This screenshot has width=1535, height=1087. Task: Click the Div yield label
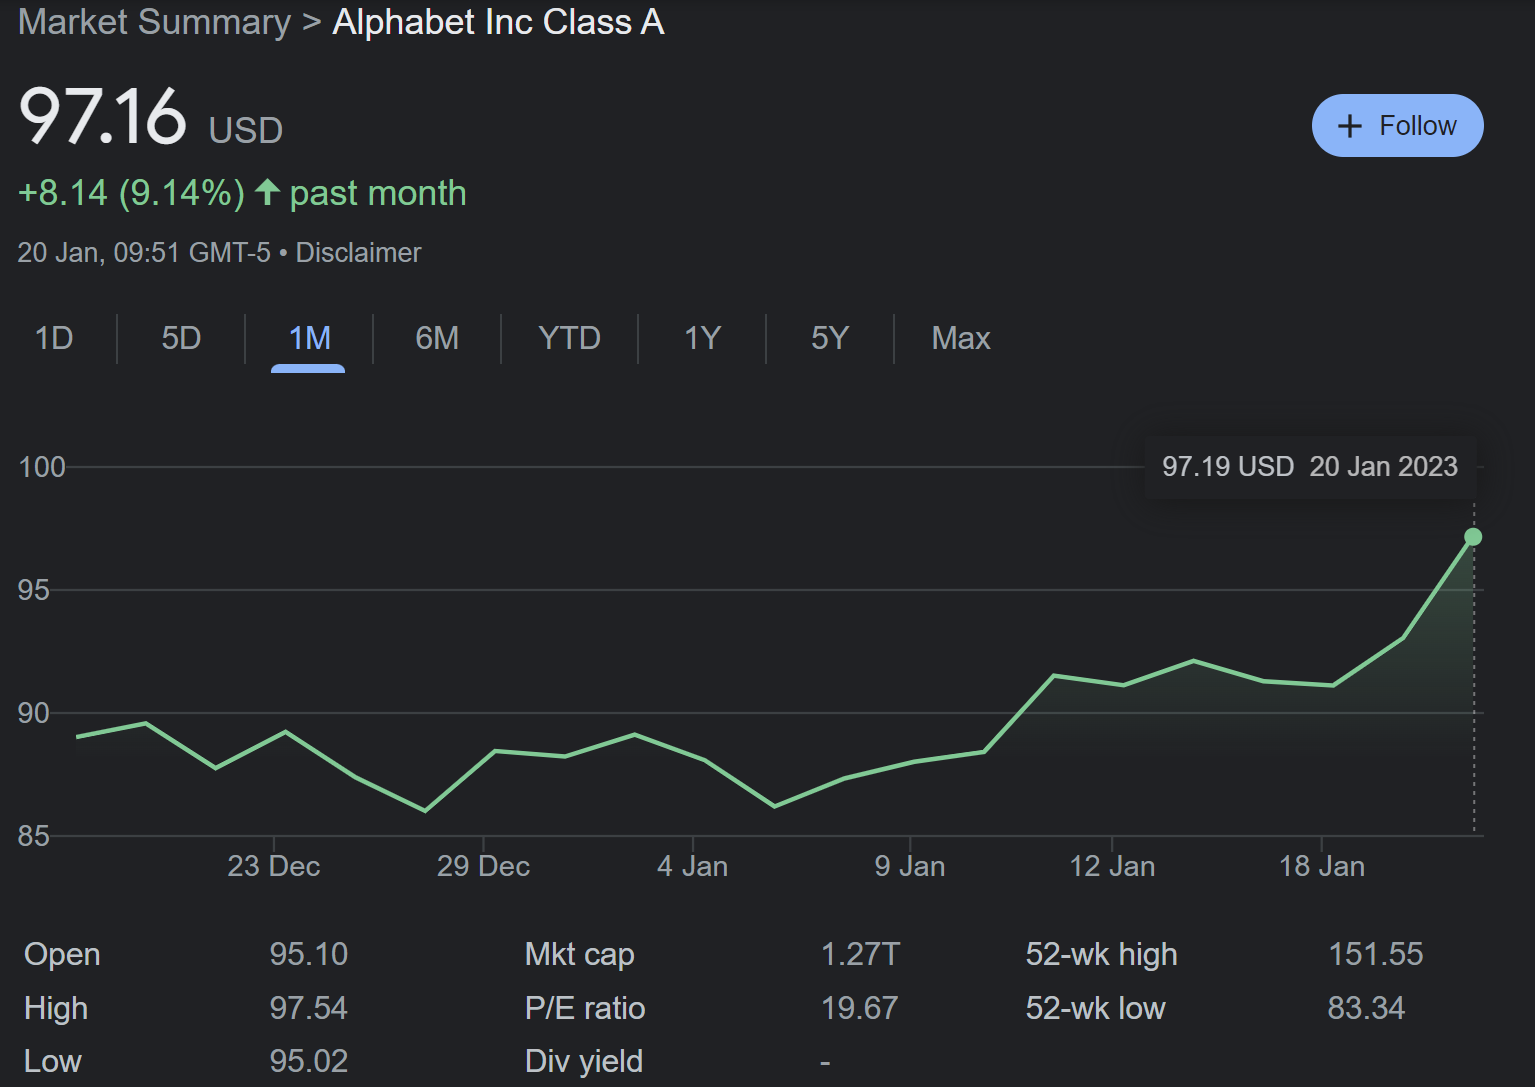click(584, 1062)
